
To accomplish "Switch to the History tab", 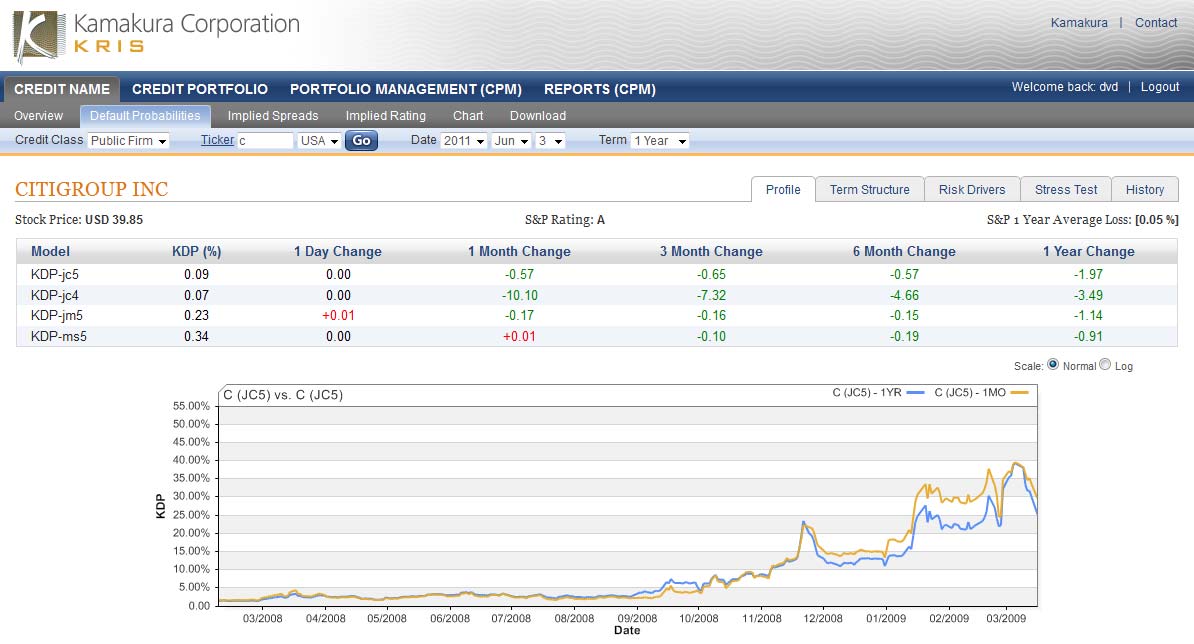I will tap(1145, 190).
